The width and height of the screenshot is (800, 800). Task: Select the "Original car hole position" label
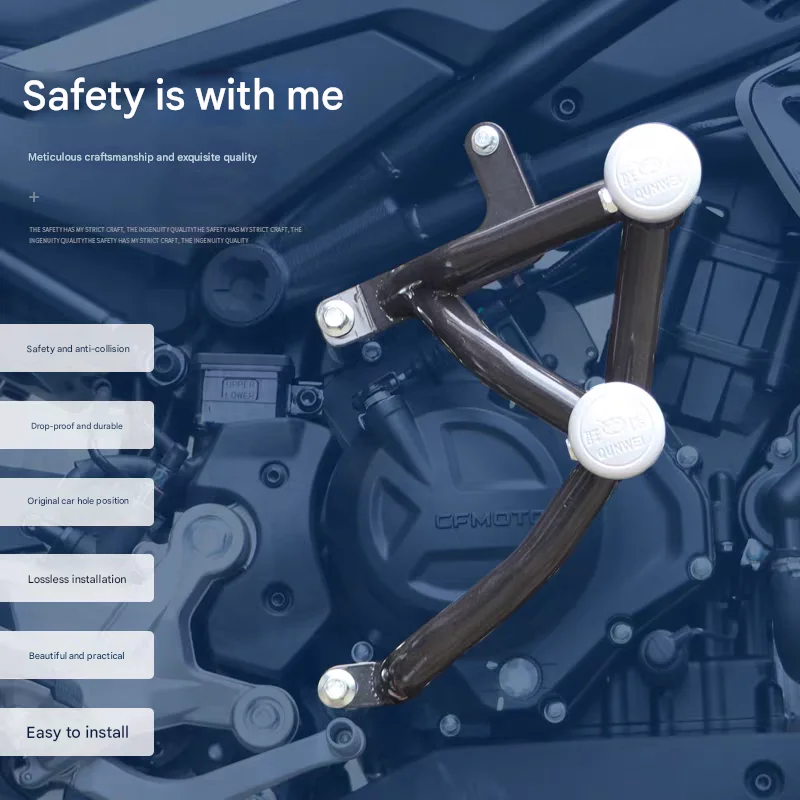point(77,501)
